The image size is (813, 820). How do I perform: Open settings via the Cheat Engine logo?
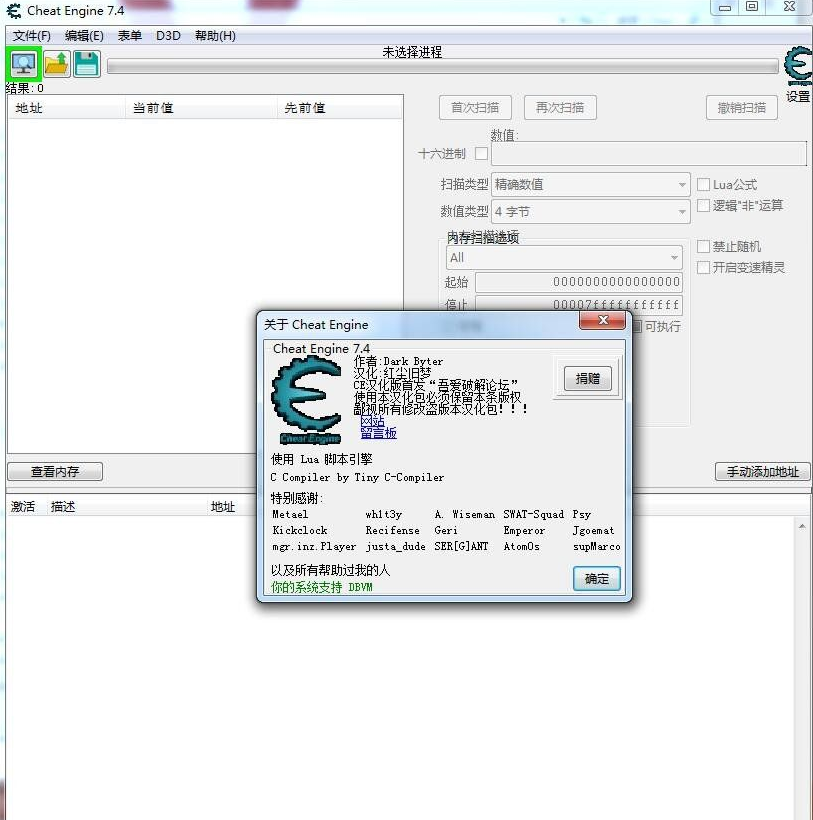click(x=795, y=63)
